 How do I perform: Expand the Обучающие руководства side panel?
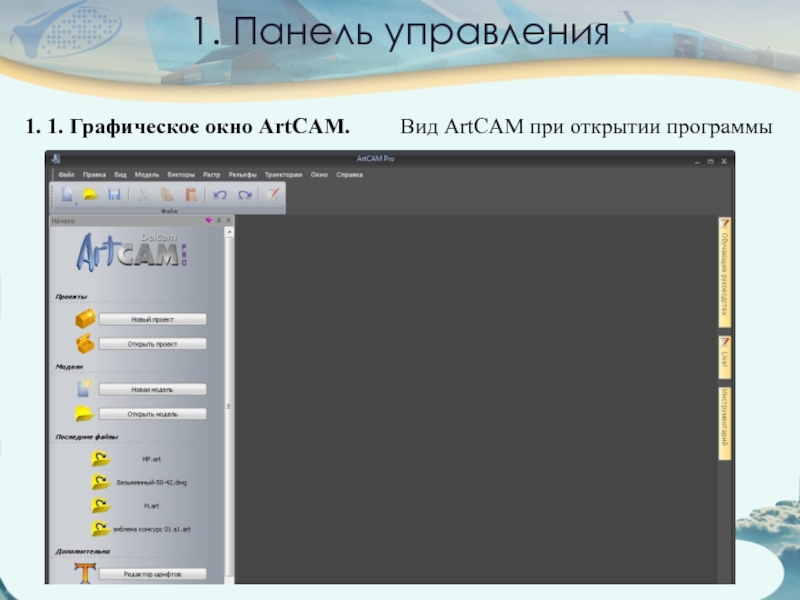click(725, 272)
